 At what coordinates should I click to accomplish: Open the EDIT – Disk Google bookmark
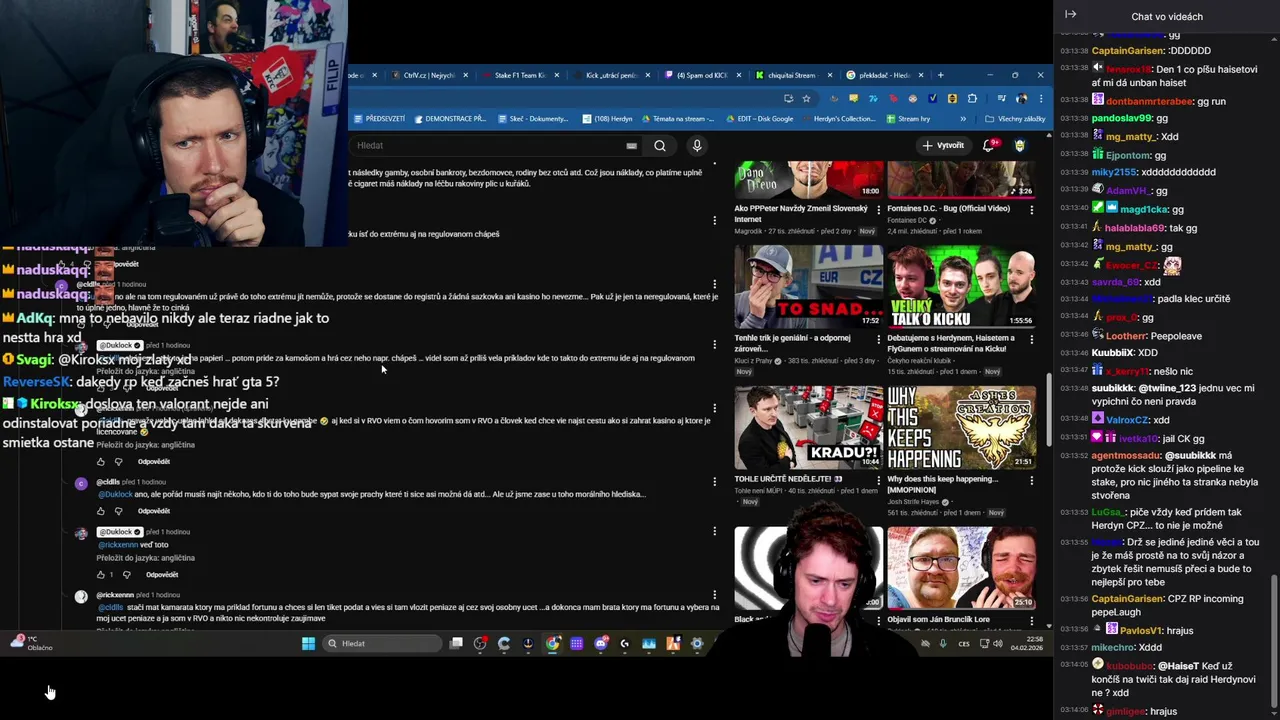point(760,119)
